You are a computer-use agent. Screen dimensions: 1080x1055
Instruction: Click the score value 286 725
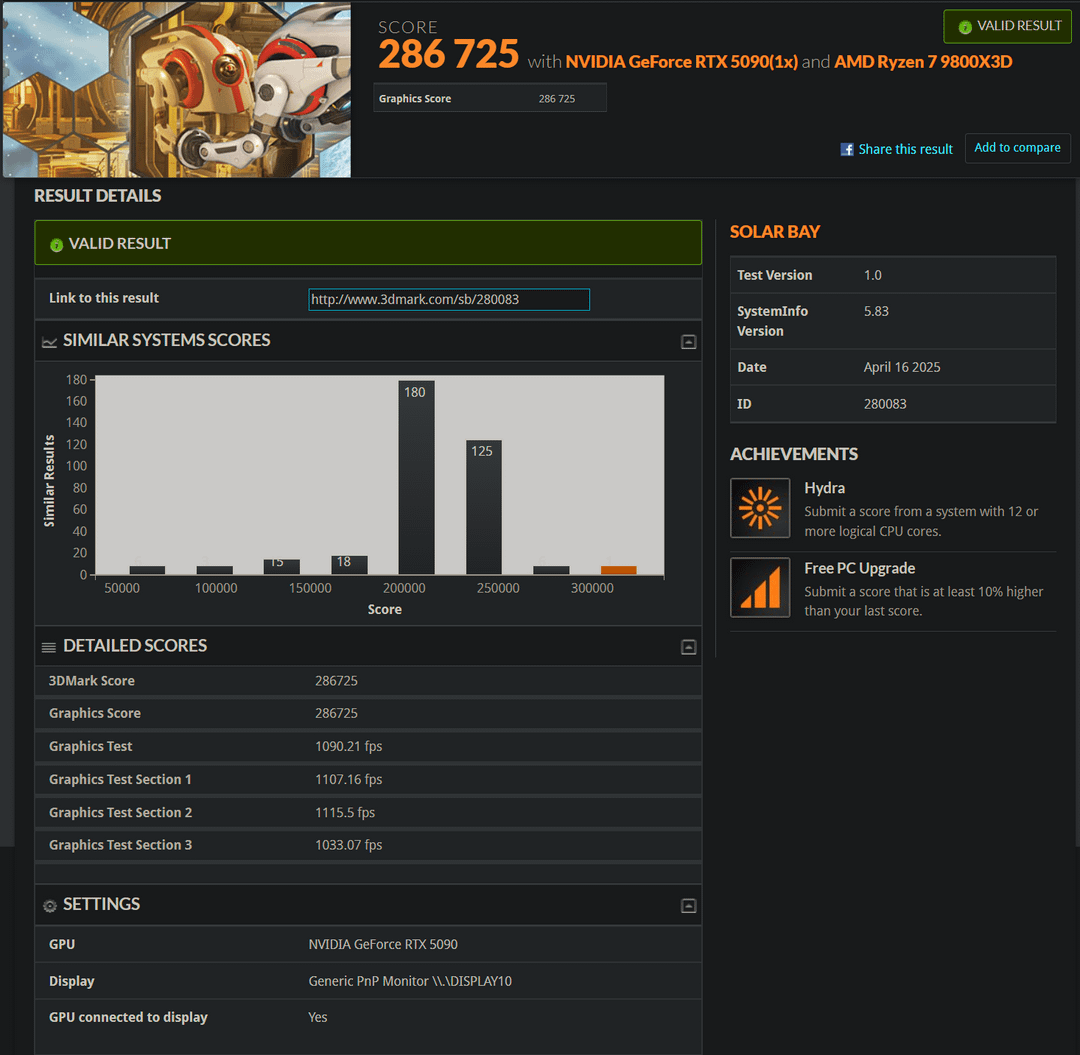[448, 54]
